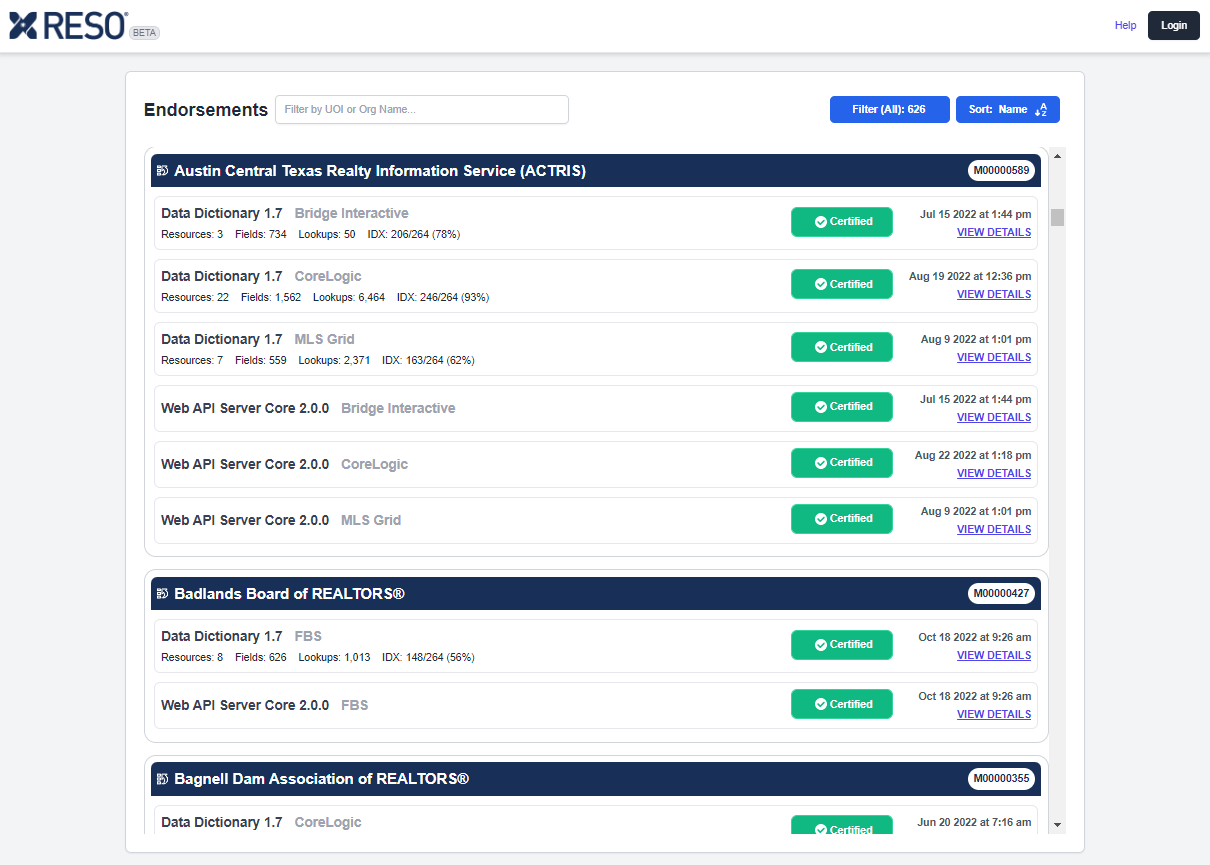
Task: Select the ACTRIS 'Data Dictionary 1.7 Bridge Interactive' title
Action: (285, 213)
